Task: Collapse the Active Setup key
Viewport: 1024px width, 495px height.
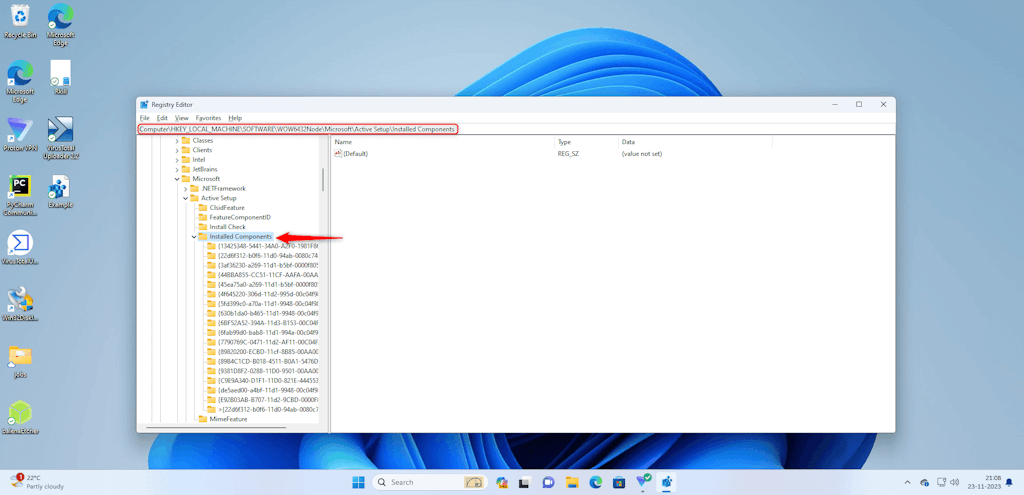Action: coord(185,198)
